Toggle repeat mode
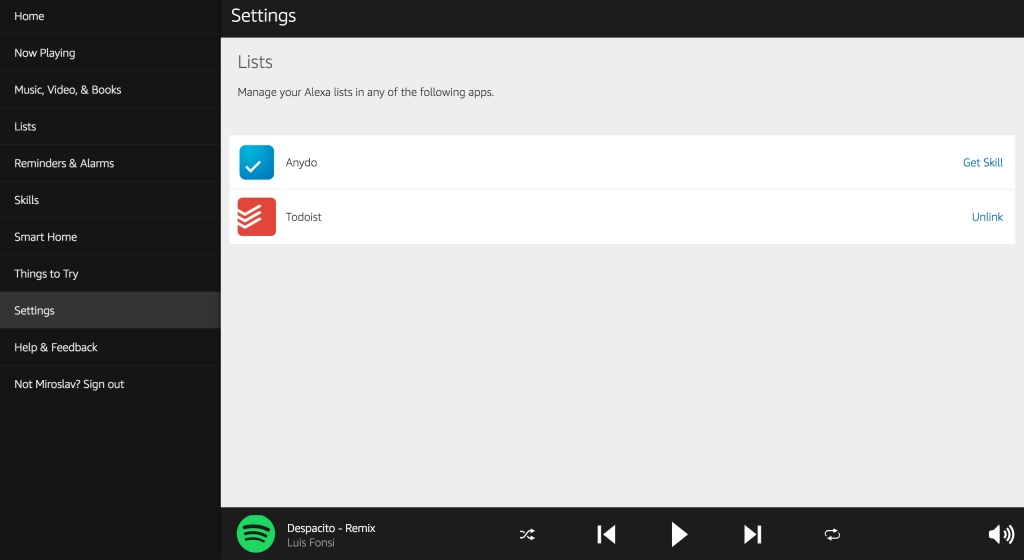The height and width of the screenshot is (560, 1024). point(832,535)
